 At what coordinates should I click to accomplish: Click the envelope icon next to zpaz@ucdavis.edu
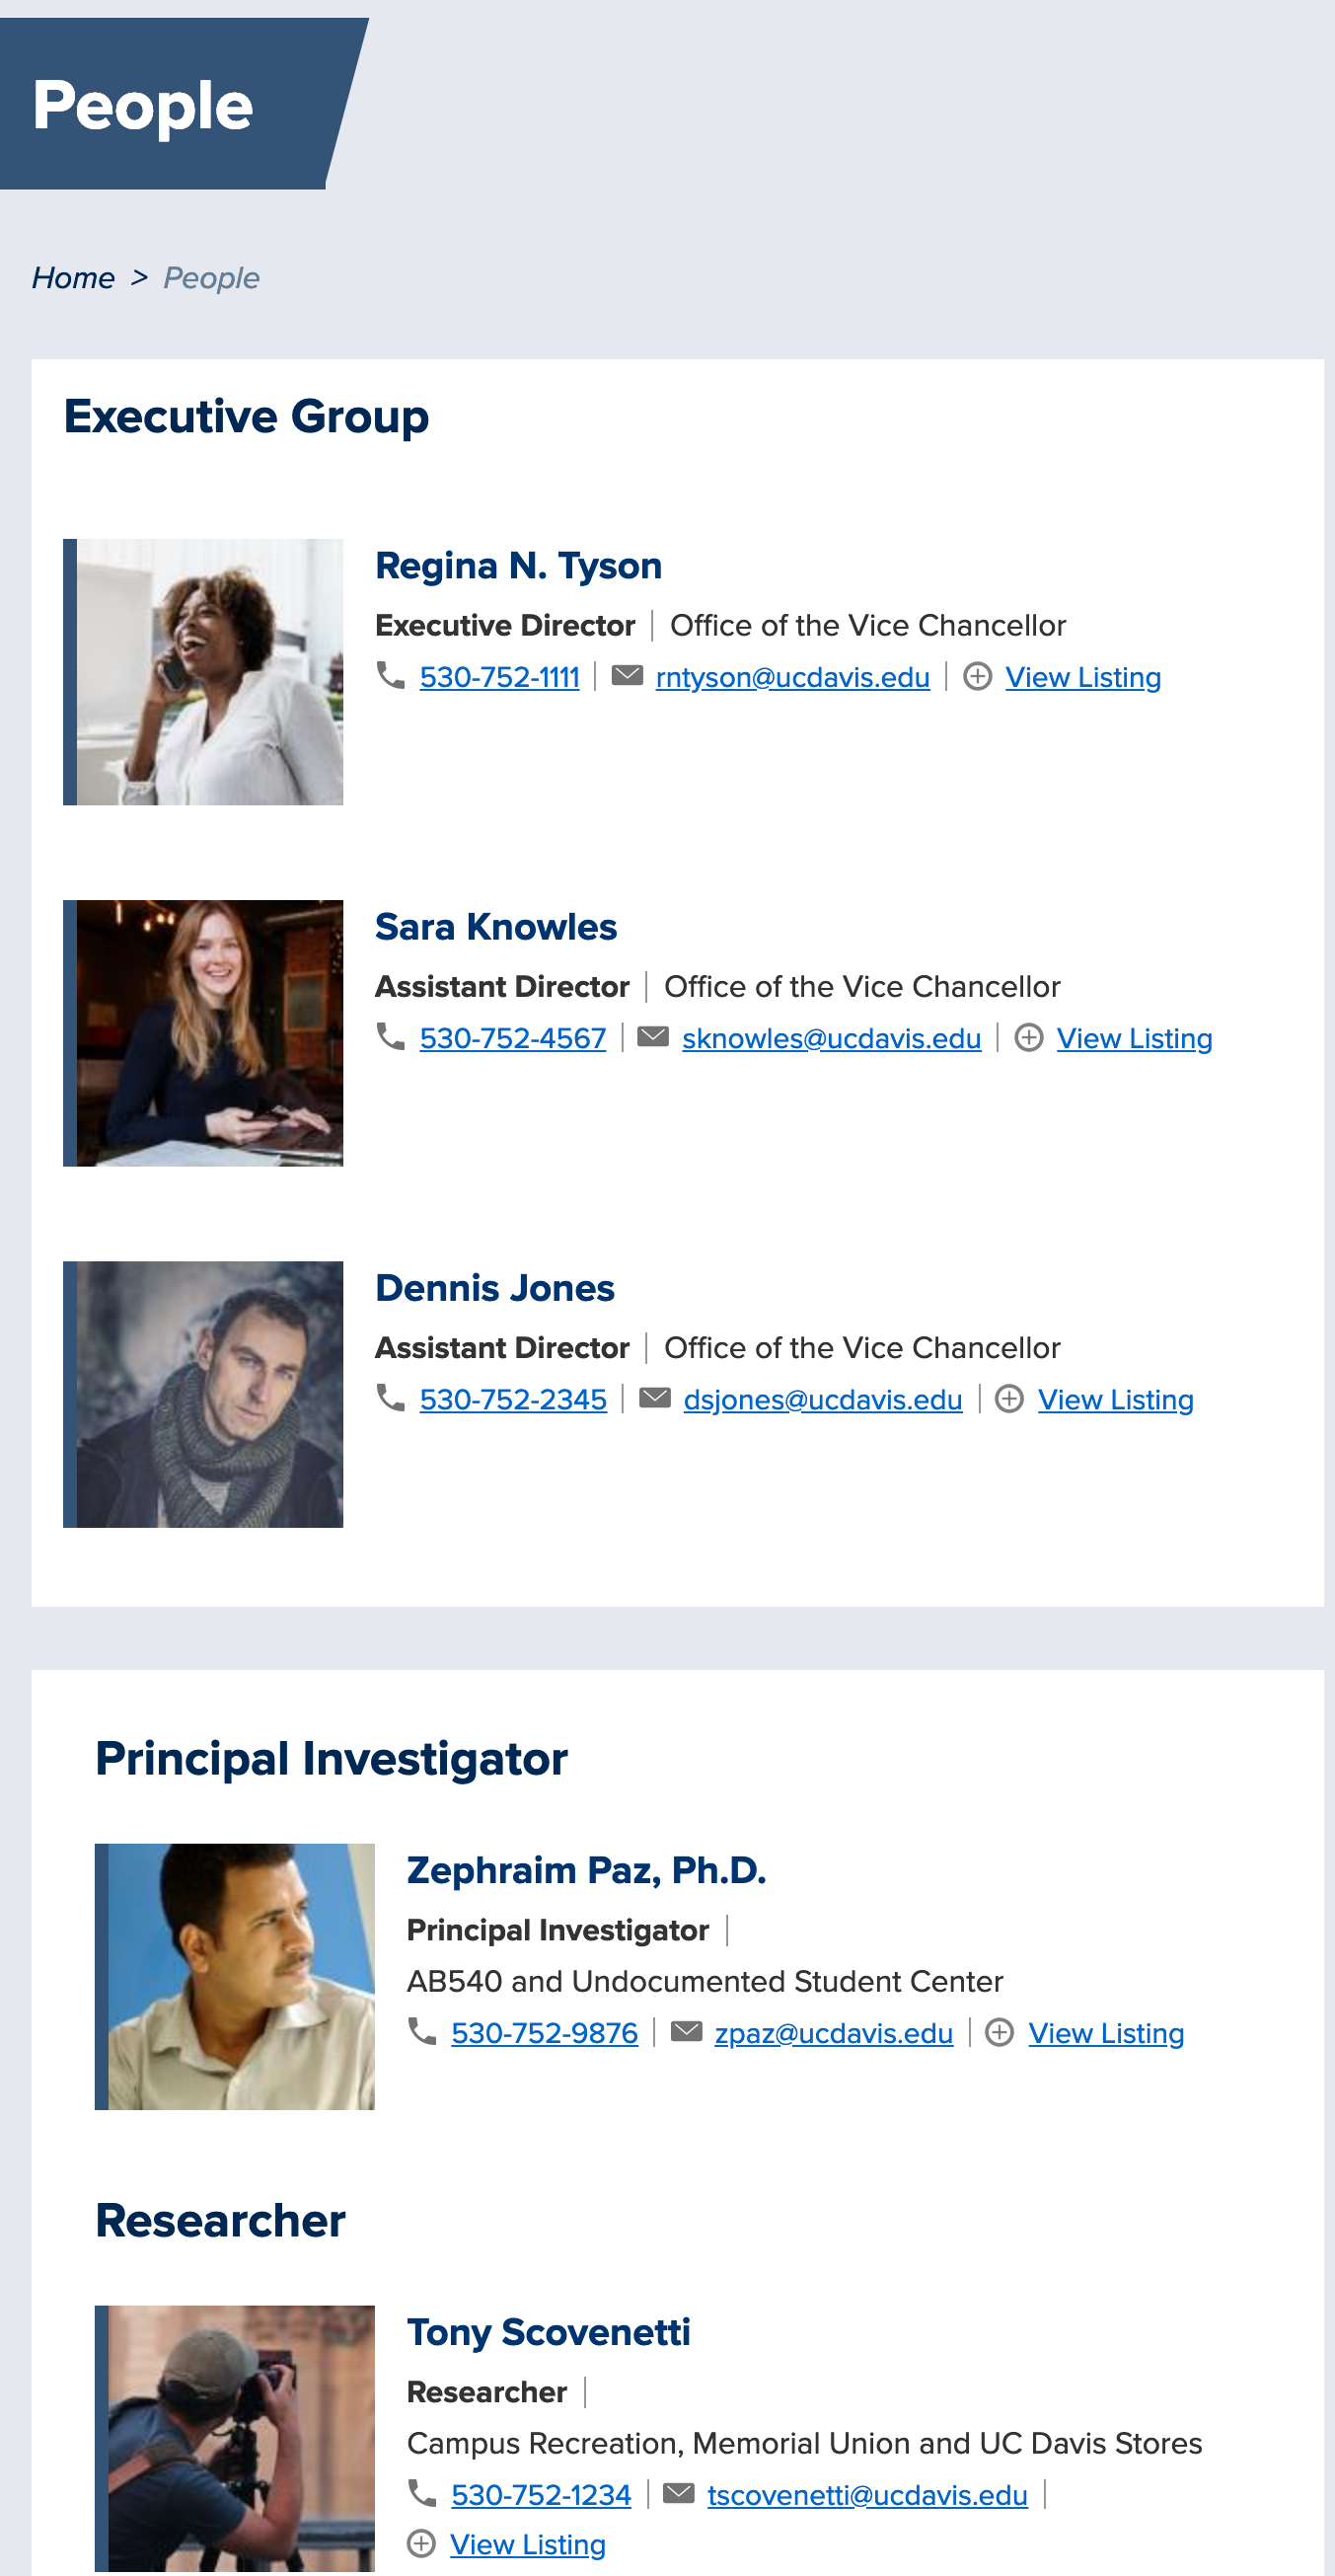click(x=686, y=2032)
